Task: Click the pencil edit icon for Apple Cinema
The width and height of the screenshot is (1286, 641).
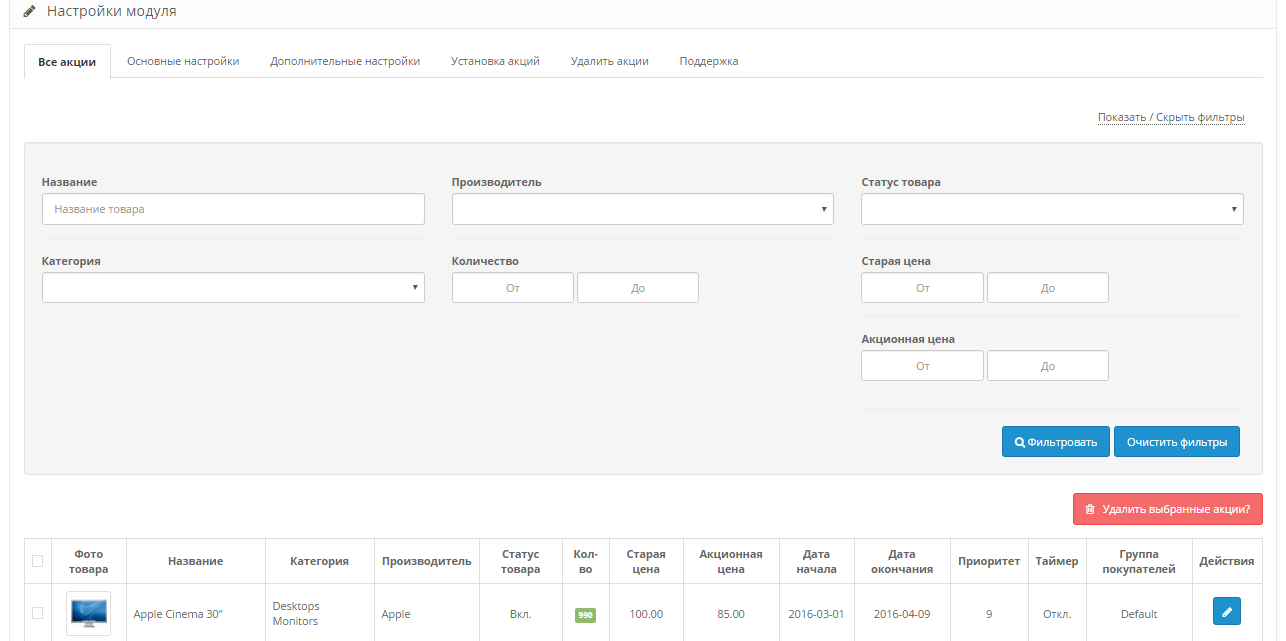Action: pyautogui.click(x=1226, y=611)
